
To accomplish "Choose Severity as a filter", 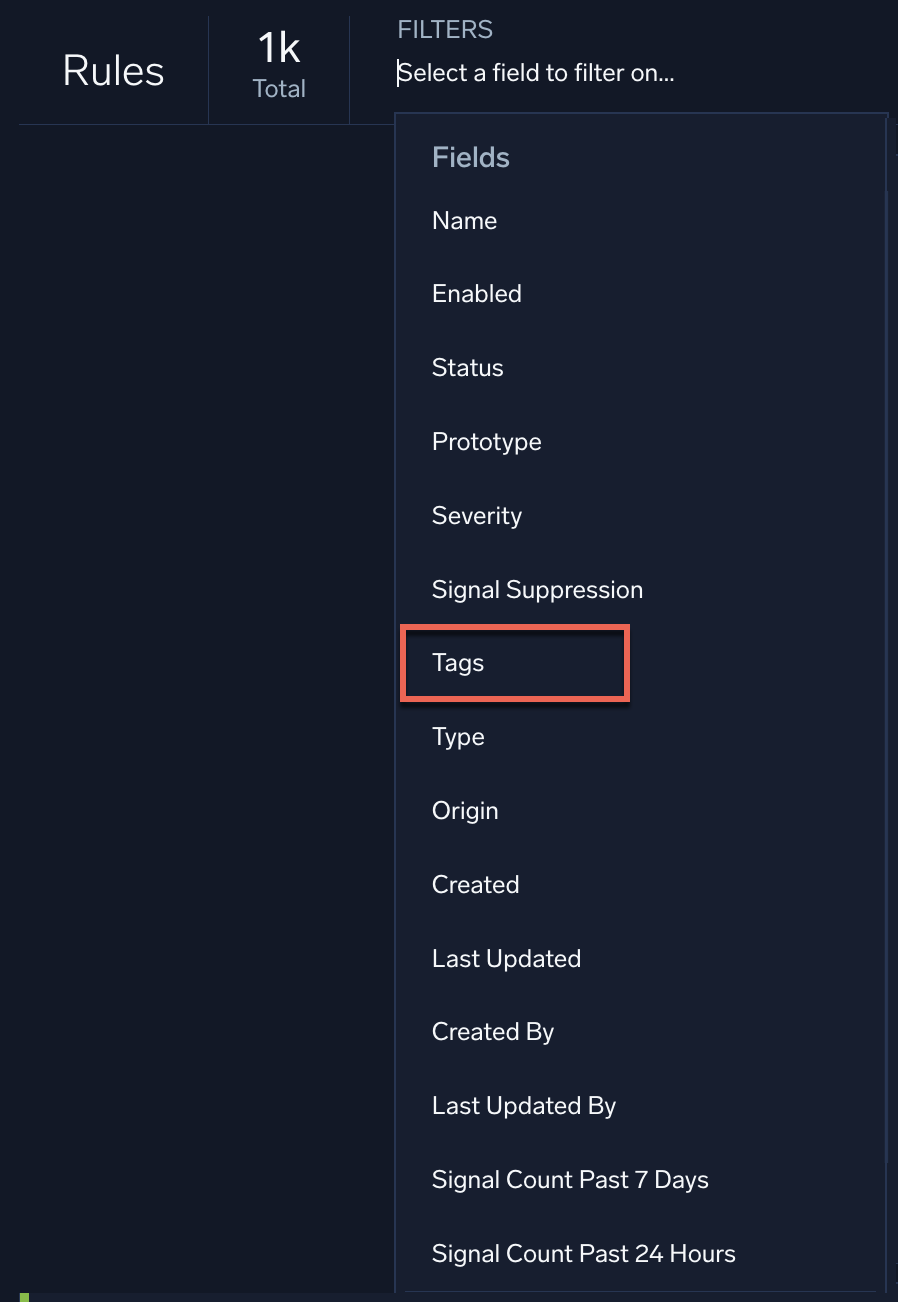I will (476, 516).
